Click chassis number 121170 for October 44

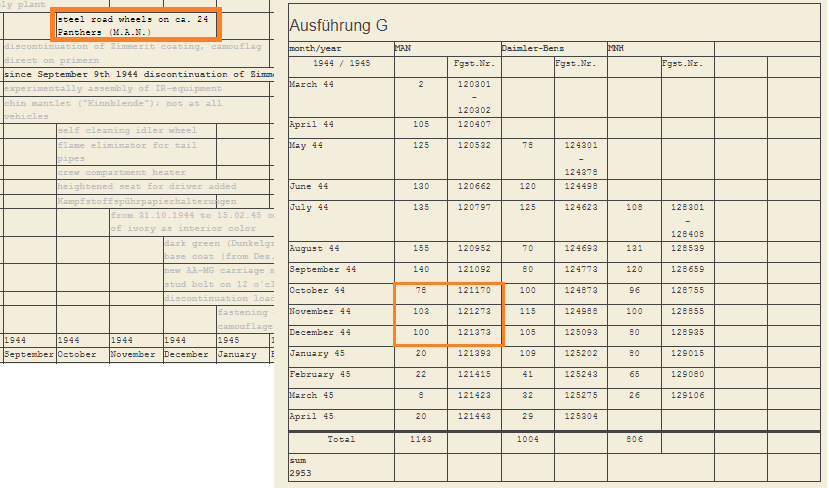pyautogui.click(x=474, y=290)
